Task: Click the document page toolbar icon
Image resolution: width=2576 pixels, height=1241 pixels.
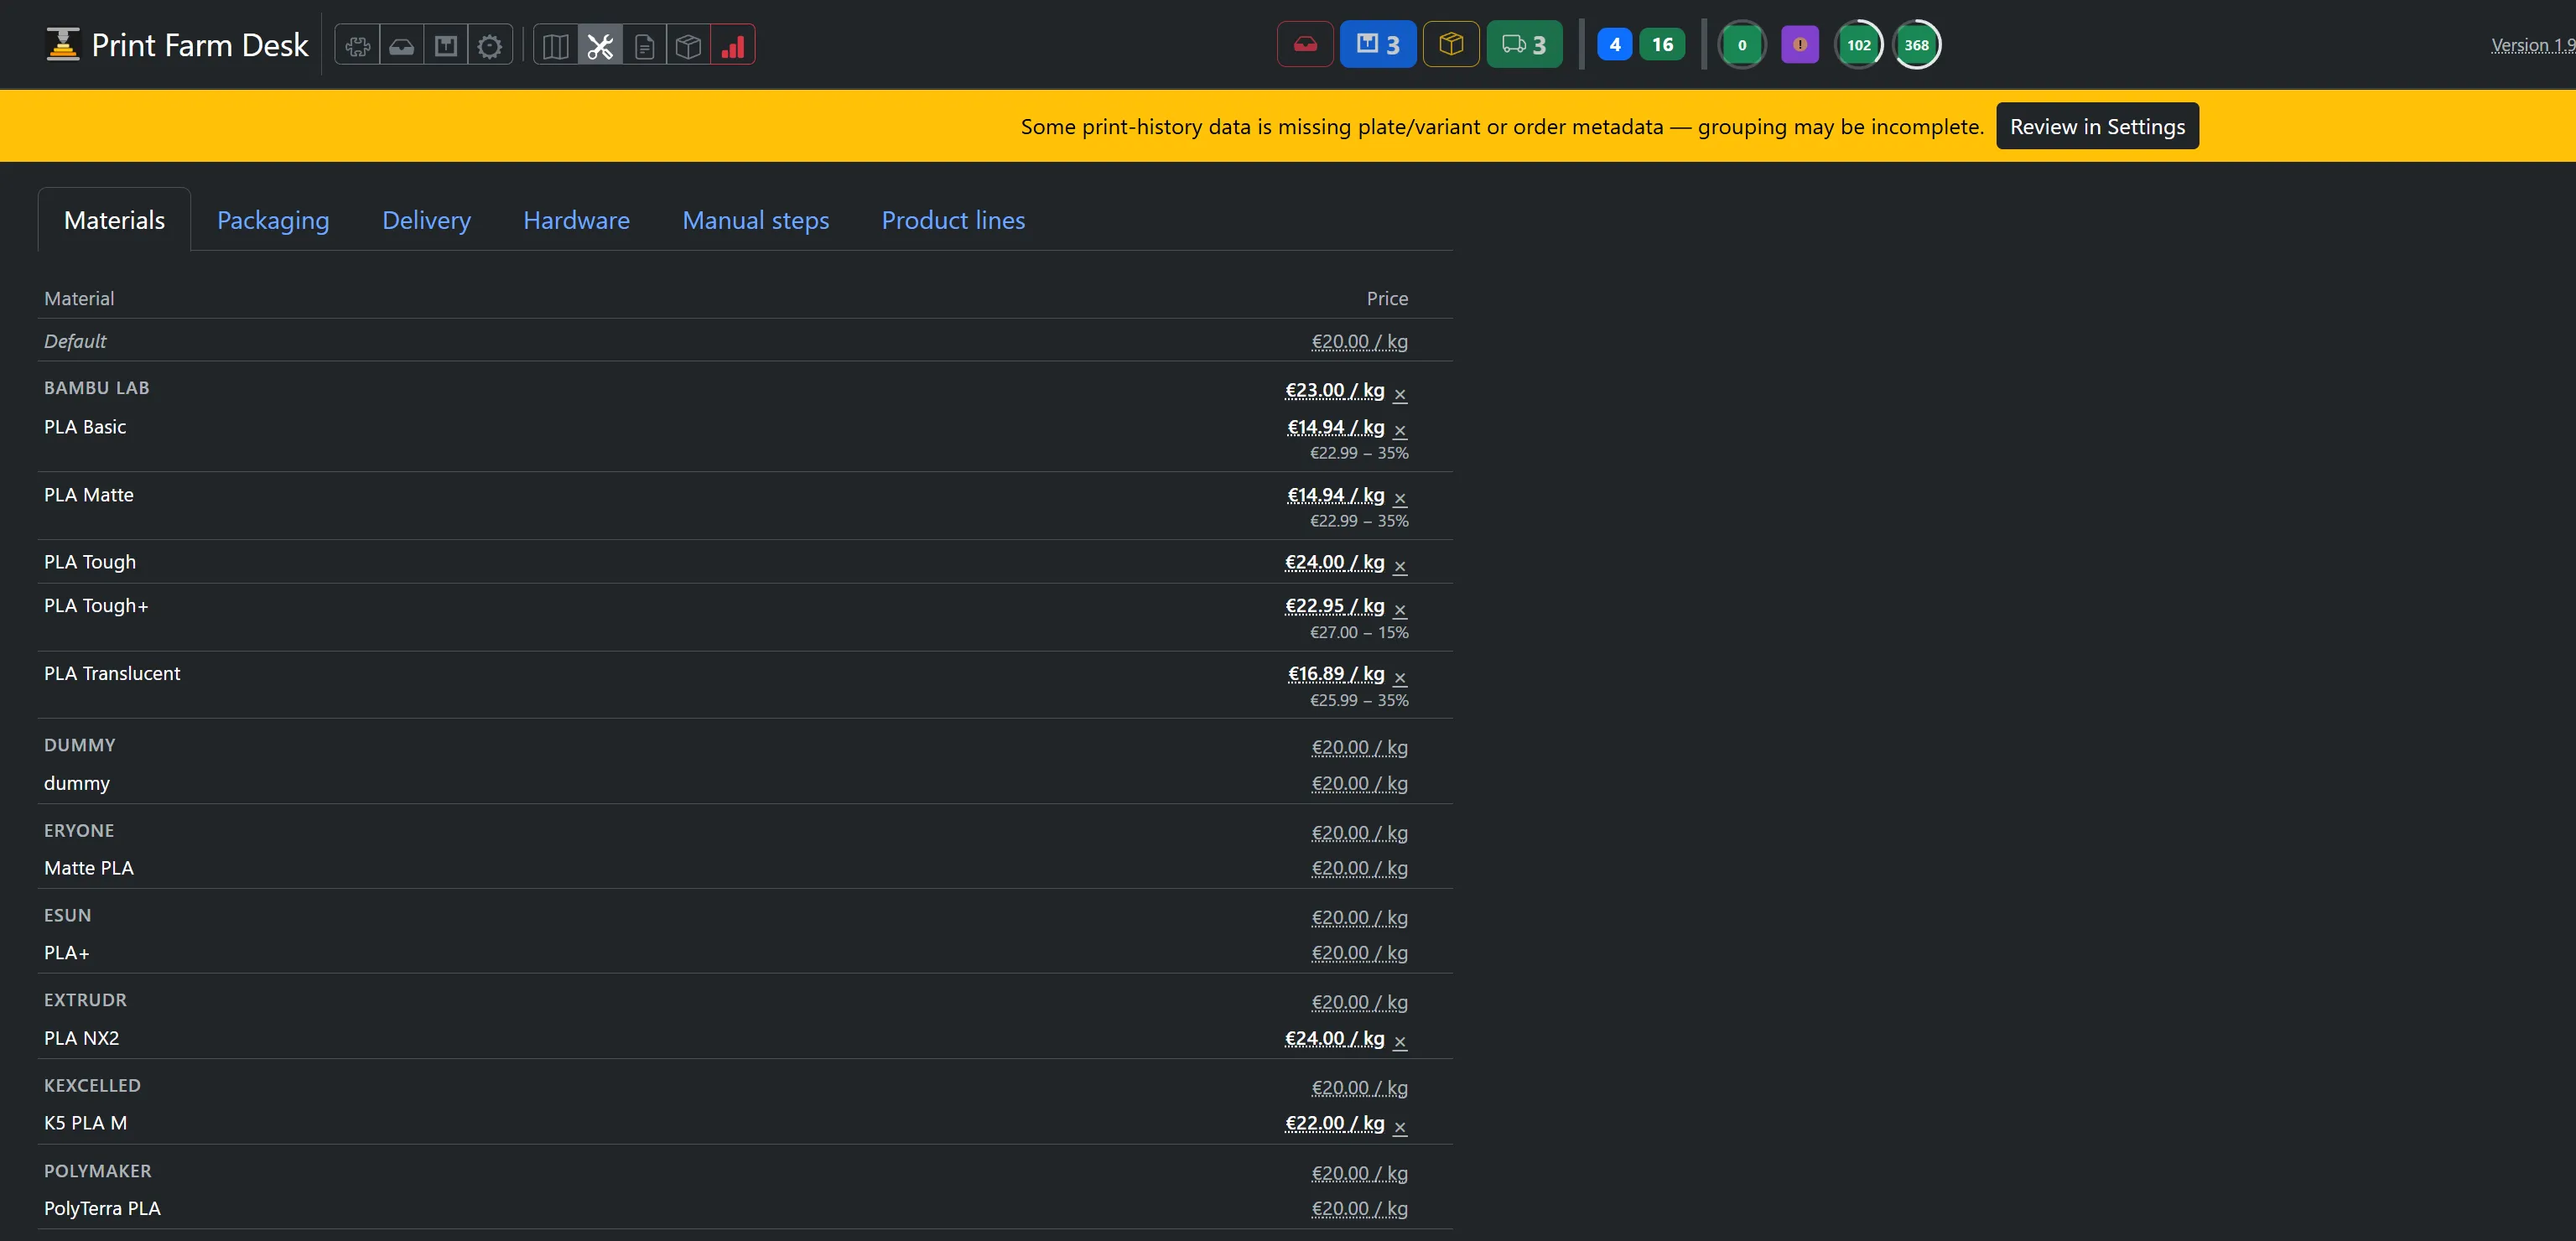Action: point(645,45)
